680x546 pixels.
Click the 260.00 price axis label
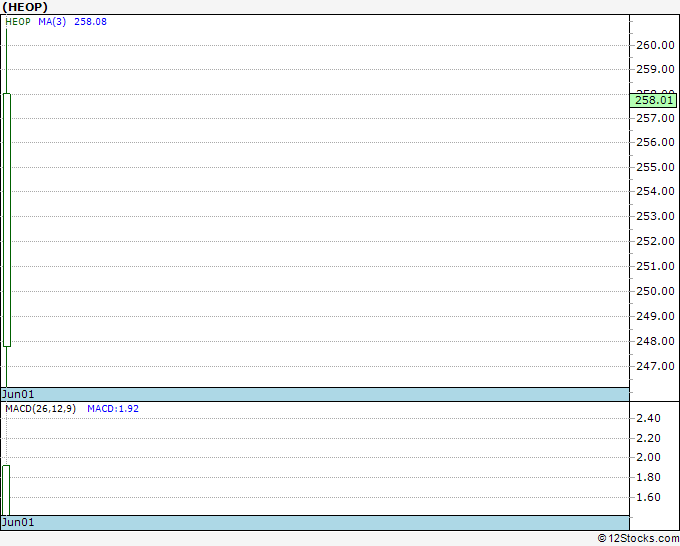point(655,45)
